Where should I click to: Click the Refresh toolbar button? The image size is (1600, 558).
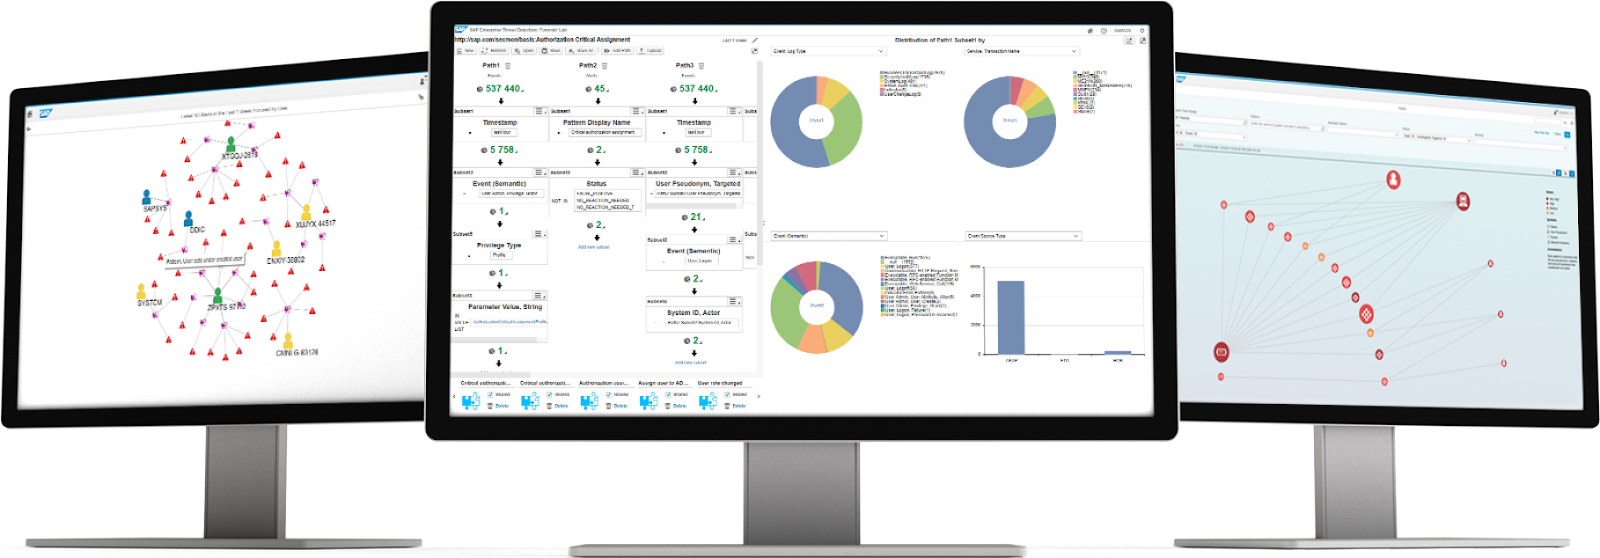(x=494, y=50)
